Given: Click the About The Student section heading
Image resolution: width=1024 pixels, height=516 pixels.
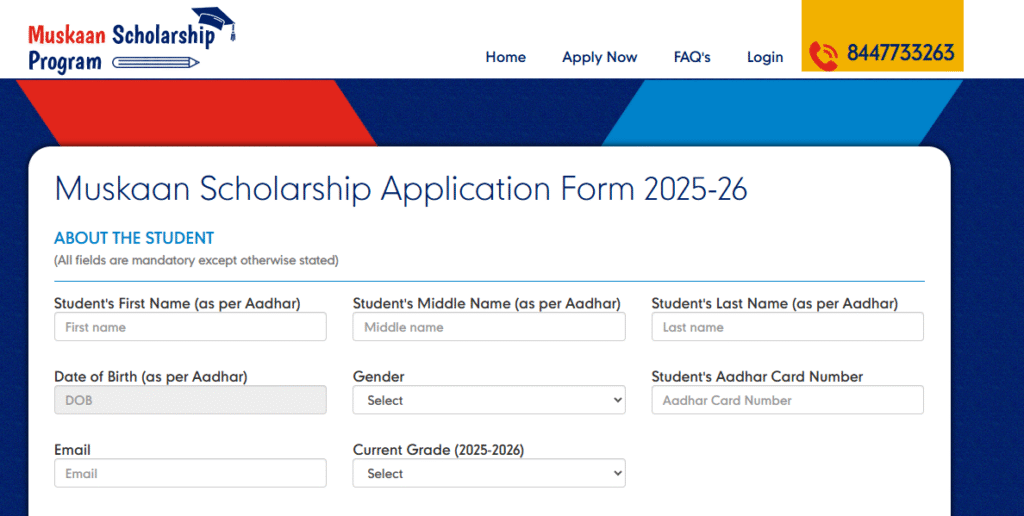Looking at the screenshot, I should click(134, 238).
